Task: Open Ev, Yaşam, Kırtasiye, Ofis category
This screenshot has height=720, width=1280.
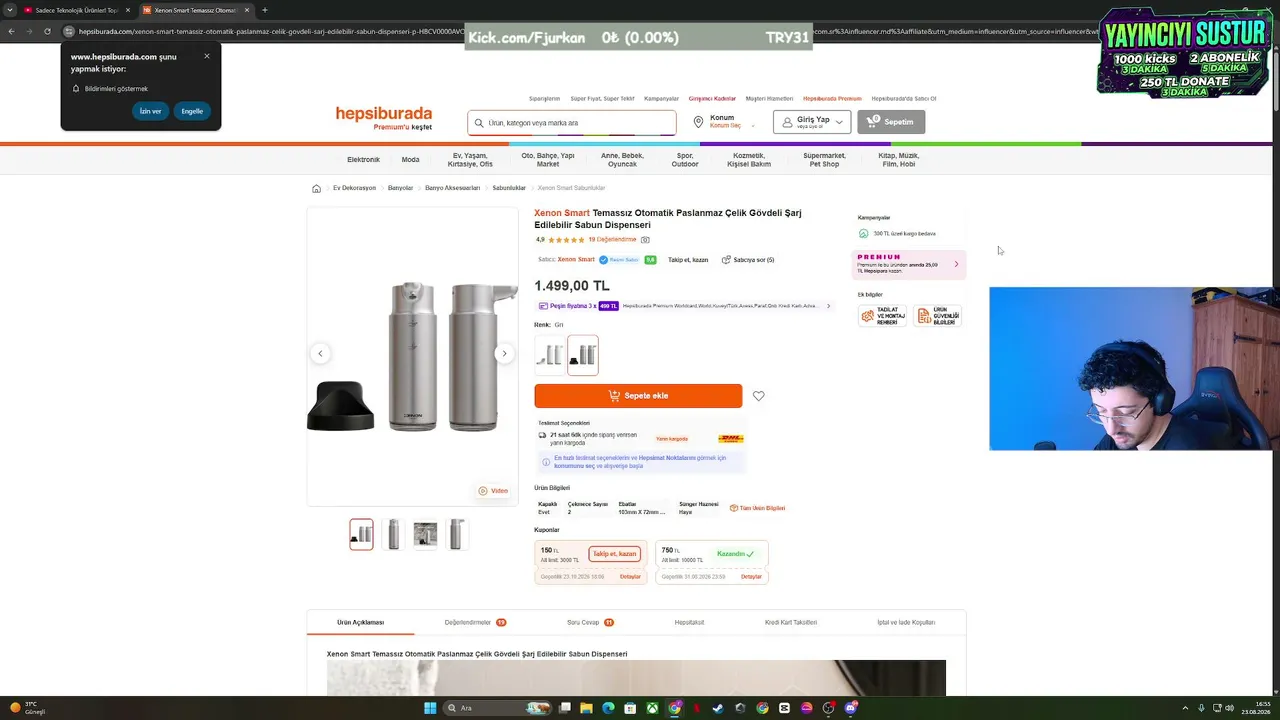Action: (470, 160)
